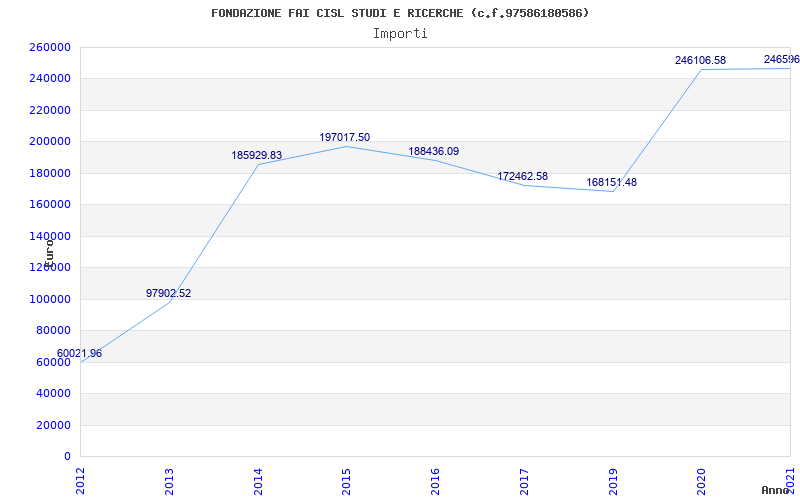Select data label 246106.58
Viewport: 800px width, 500px height.
tap(700, 60)
